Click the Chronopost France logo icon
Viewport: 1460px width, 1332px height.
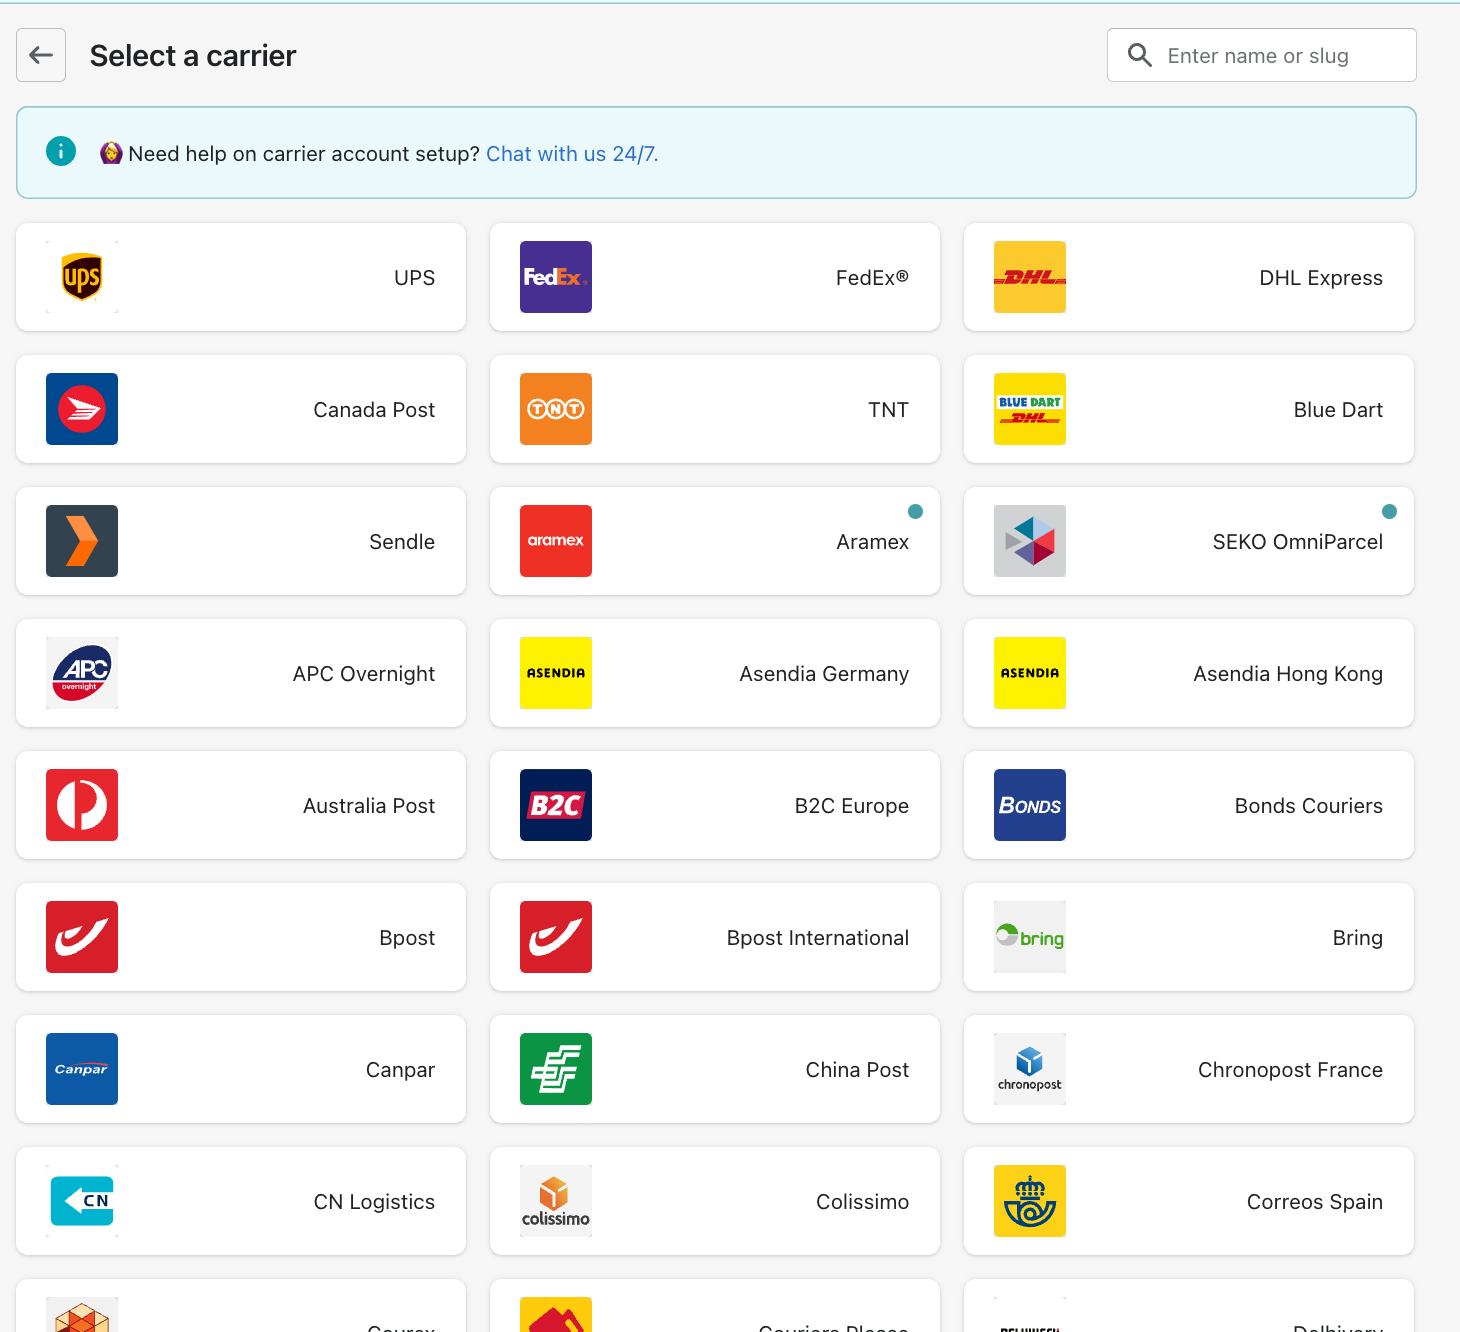[x=1030, y=1069]
